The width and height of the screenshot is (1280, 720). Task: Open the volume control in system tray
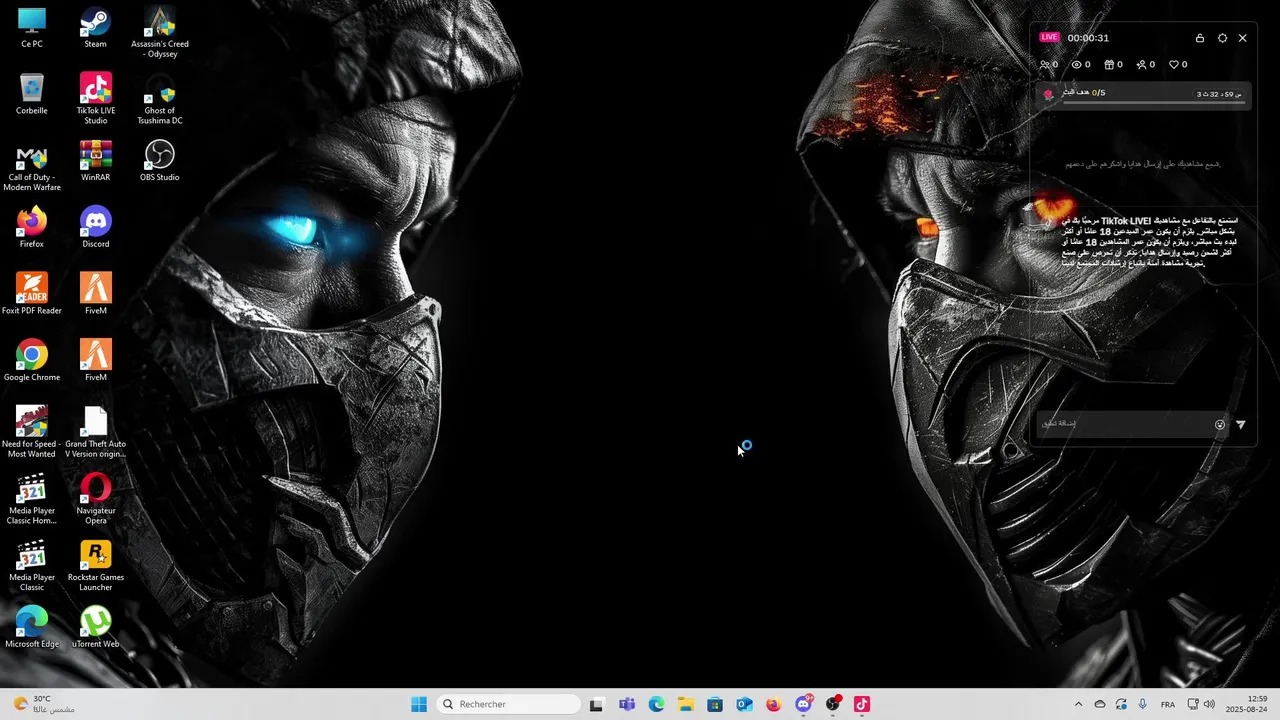[x=1210, y=704]
